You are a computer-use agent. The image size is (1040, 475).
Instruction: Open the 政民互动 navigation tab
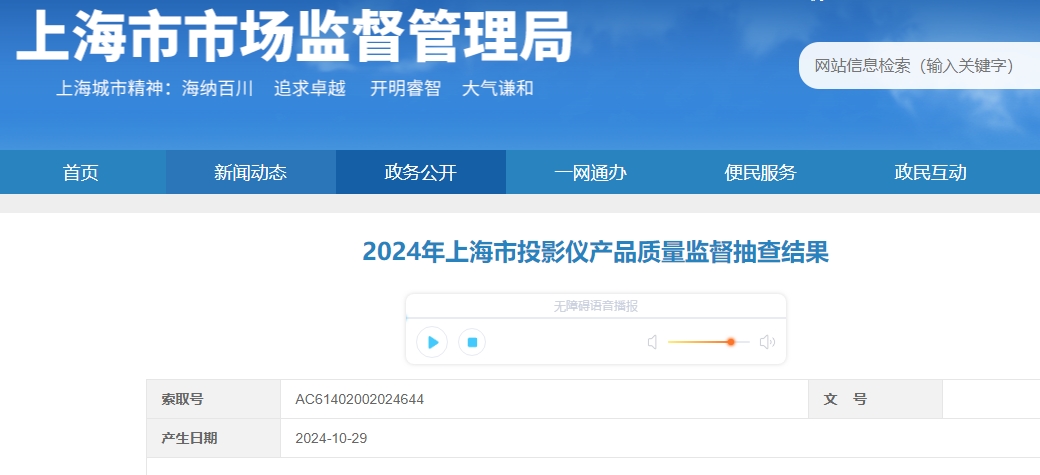[931, 172]
